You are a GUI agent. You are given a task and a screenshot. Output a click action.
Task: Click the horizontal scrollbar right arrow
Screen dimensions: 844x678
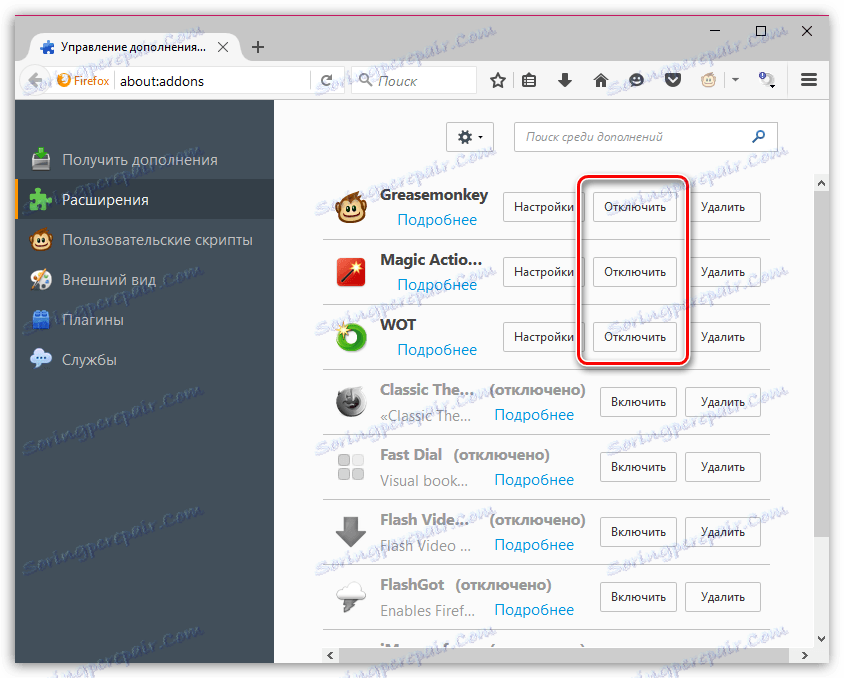(805, 655)
